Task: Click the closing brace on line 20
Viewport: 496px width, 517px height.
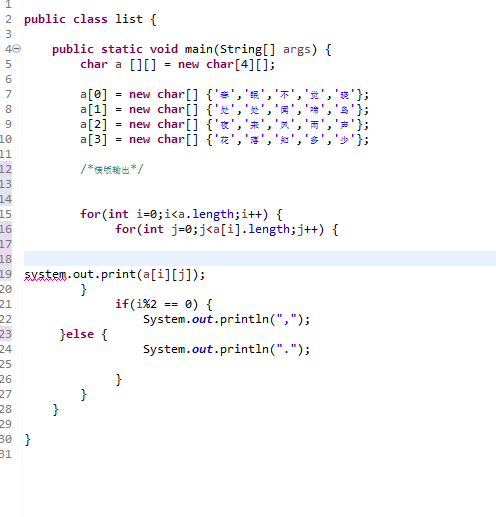Action: [84, 289]
